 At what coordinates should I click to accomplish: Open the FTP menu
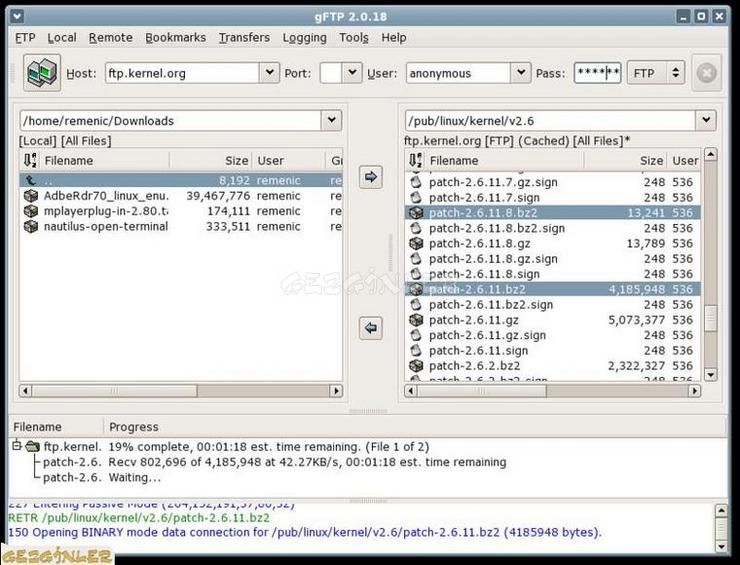[x=25, y=38]
